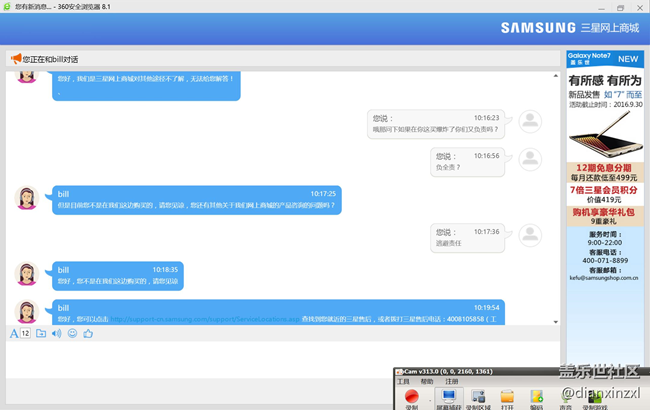Click your 负全责？ message sent at 10:16:56
This screenshot has height=410, width=650.
pyautogui.click(x=468, y=162)
